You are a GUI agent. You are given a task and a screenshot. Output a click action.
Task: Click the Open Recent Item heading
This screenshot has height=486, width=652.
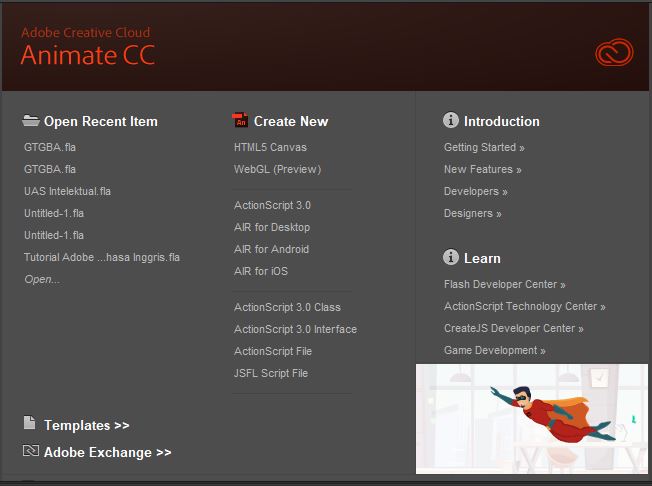101,121
